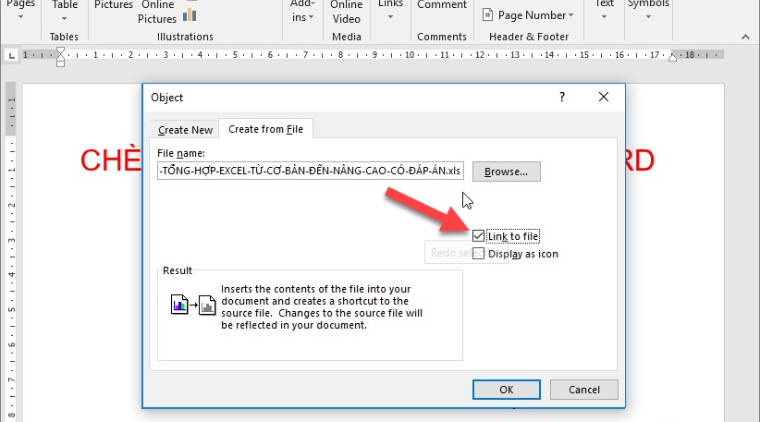Click the Browse... button
760x422 pixels.
pyautogui.click(x=506, y=172)
